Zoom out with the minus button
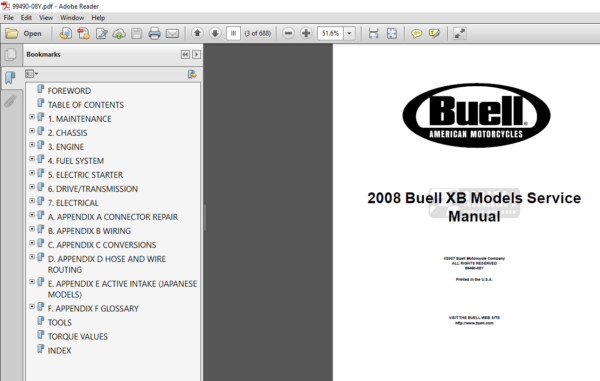The width and height of the screenshot is (600, 381). (288, 33)
